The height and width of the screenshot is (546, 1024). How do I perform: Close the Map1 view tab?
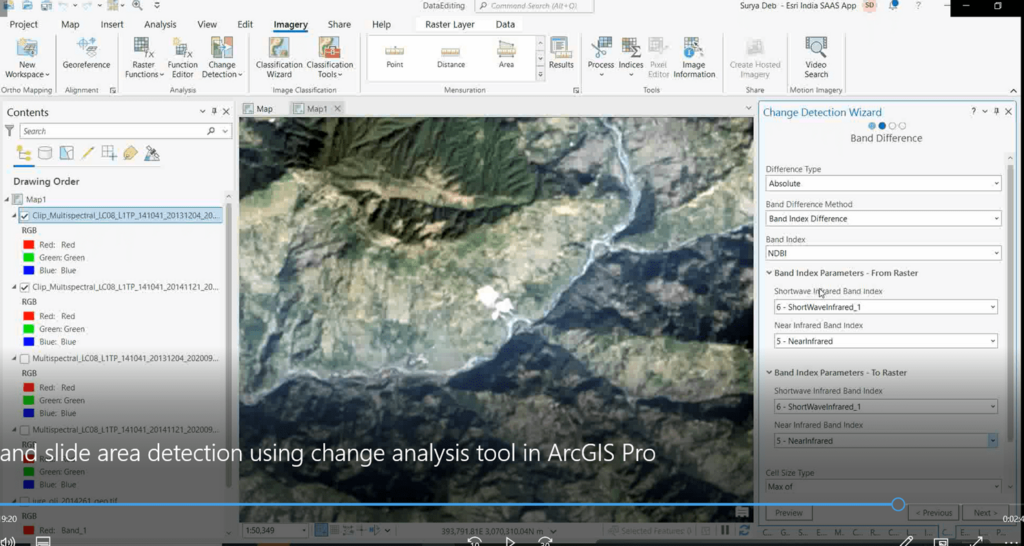coord(338,109)
